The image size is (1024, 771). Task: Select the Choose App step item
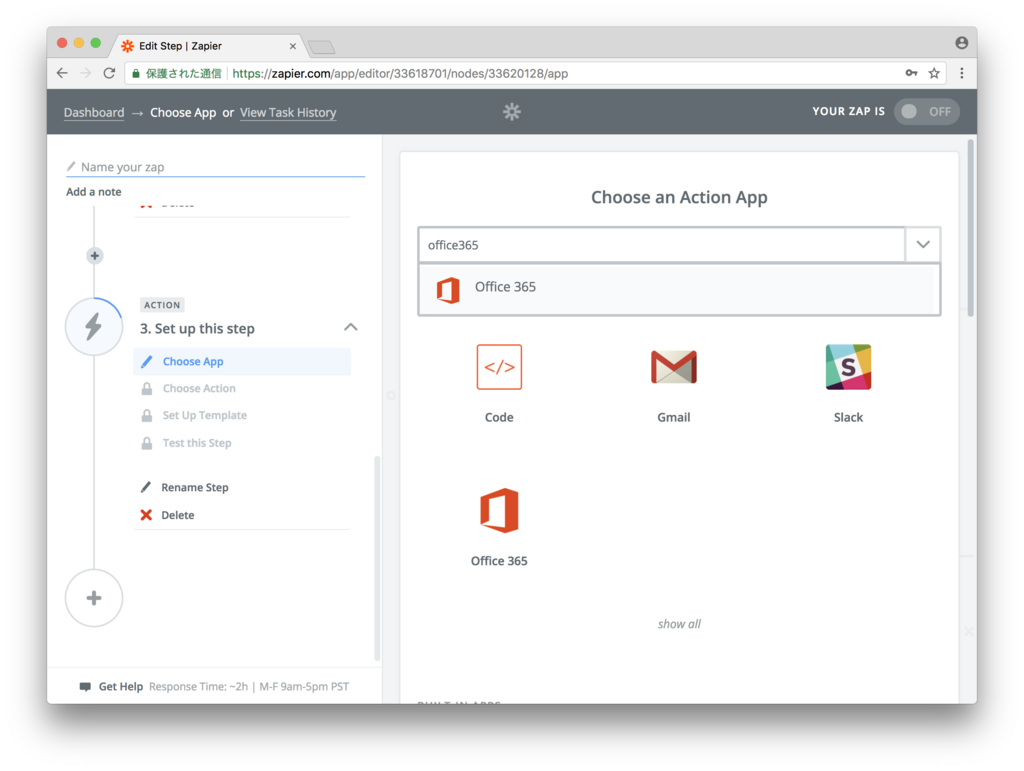(242, 362)
